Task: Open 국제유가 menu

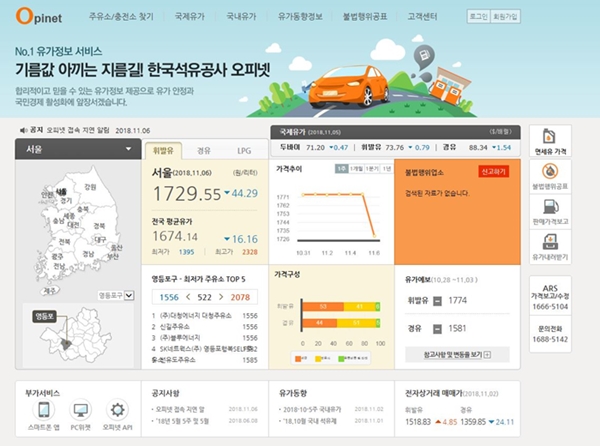Action: click(189, 16)
